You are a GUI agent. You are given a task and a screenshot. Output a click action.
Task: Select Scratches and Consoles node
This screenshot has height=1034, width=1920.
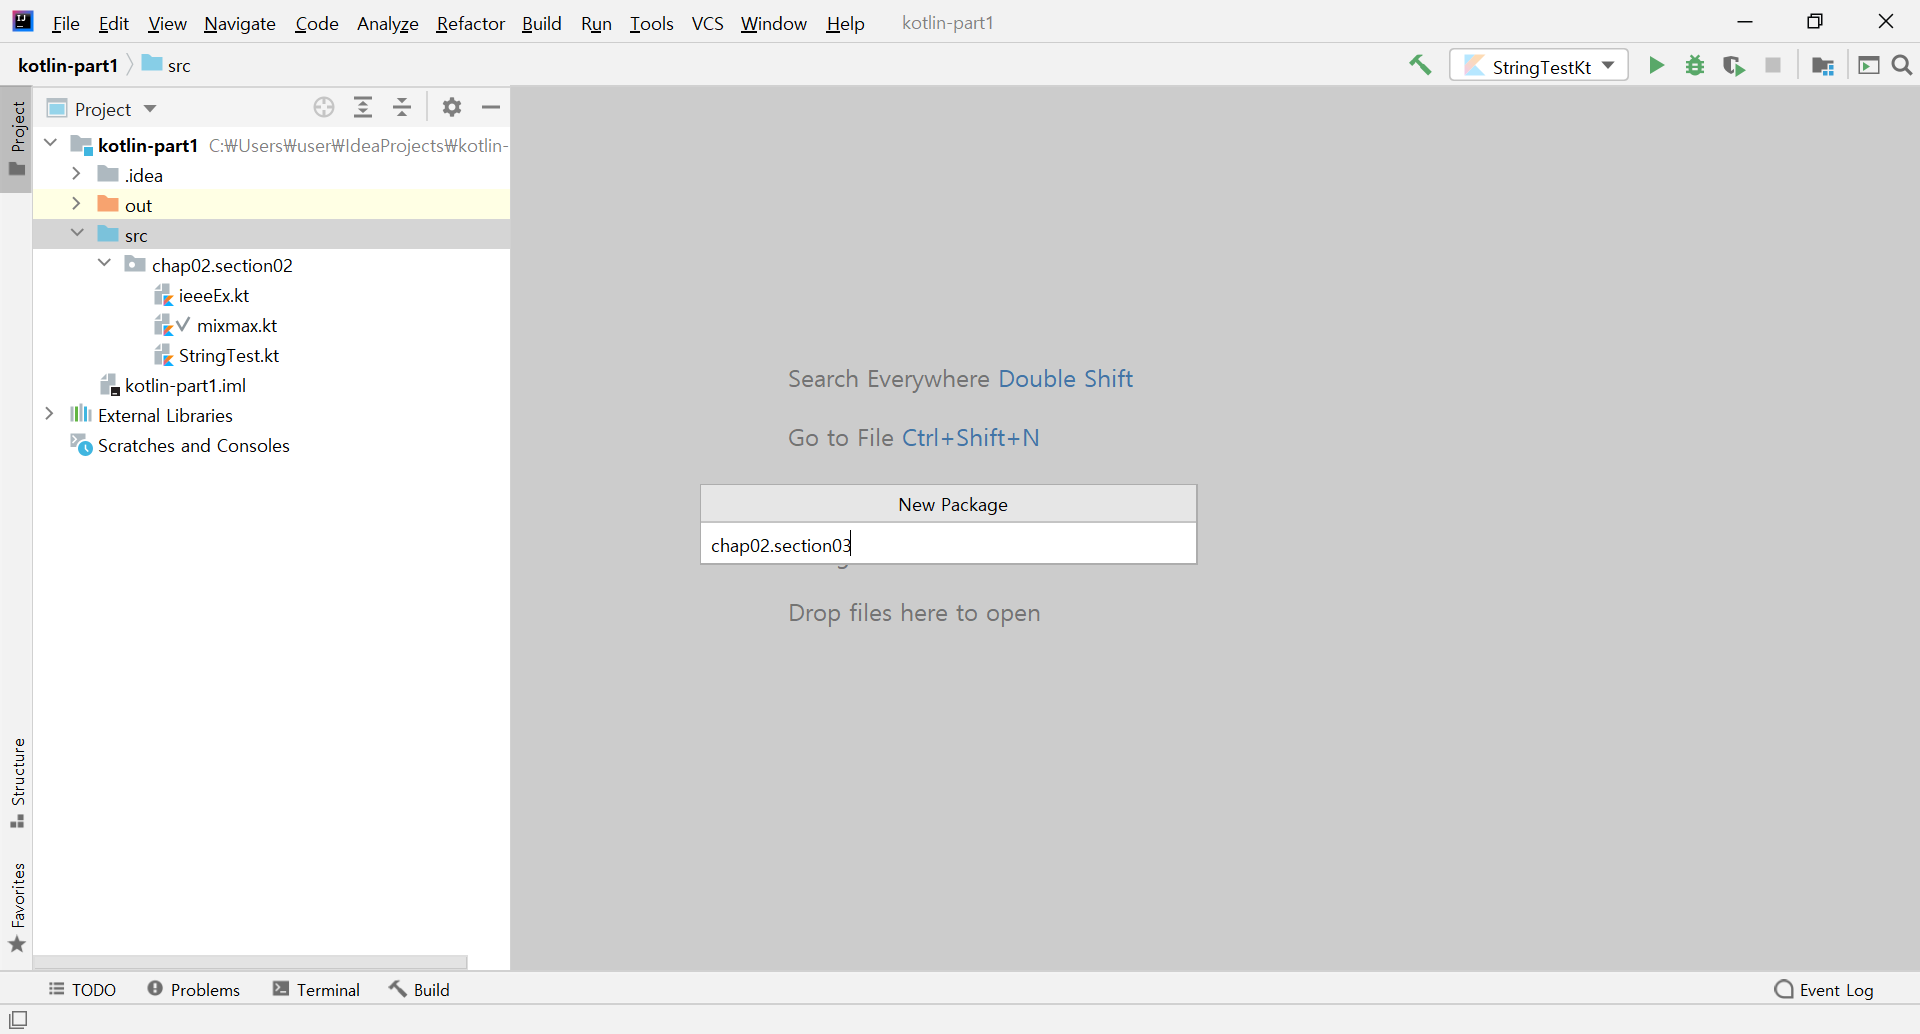[x=193, y=445]
